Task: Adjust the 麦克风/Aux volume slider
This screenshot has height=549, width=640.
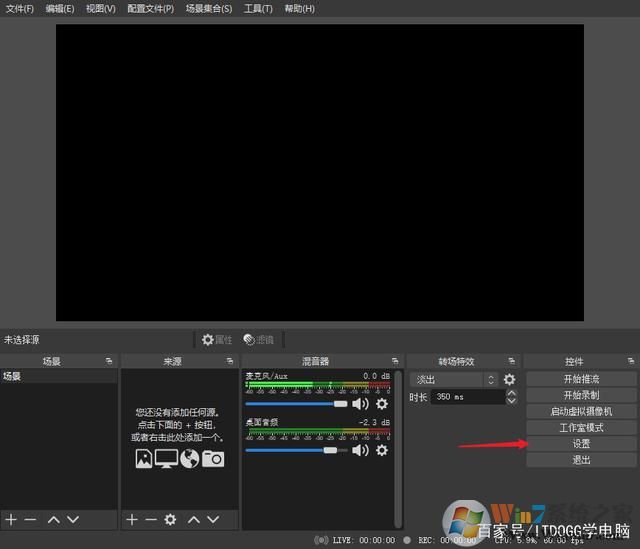Action: point(296,404)
